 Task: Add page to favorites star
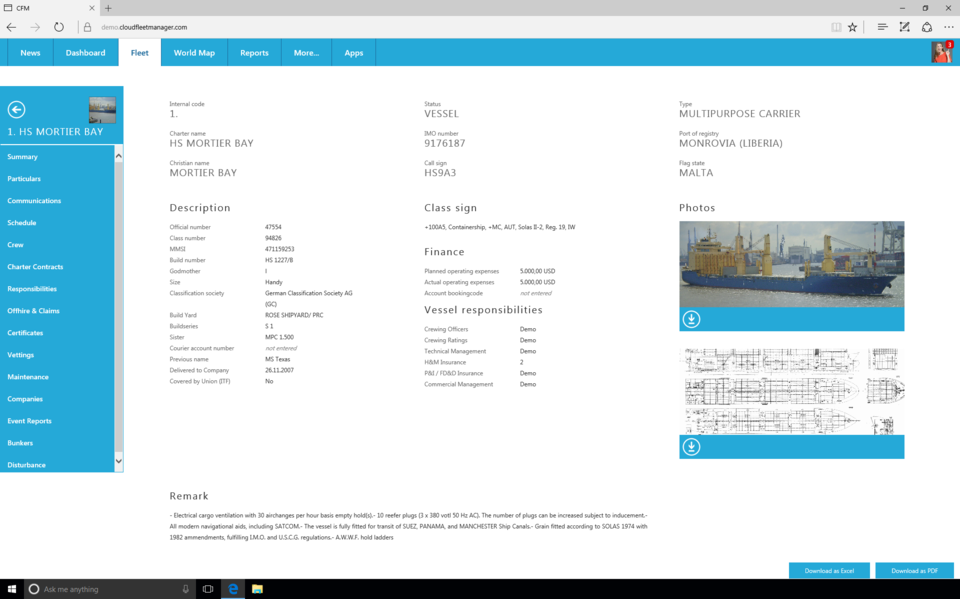pyautogui.click(x=852, y=27)
